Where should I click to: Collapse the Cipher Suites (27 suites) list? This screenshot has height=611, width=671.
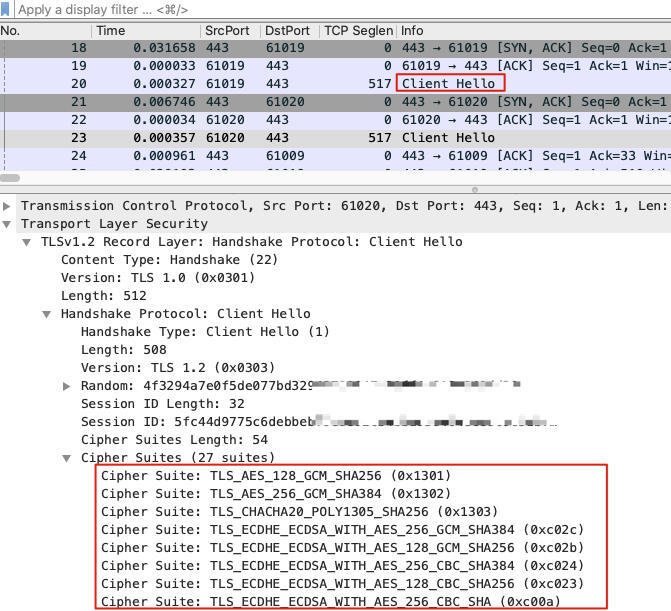coord(67,458)
